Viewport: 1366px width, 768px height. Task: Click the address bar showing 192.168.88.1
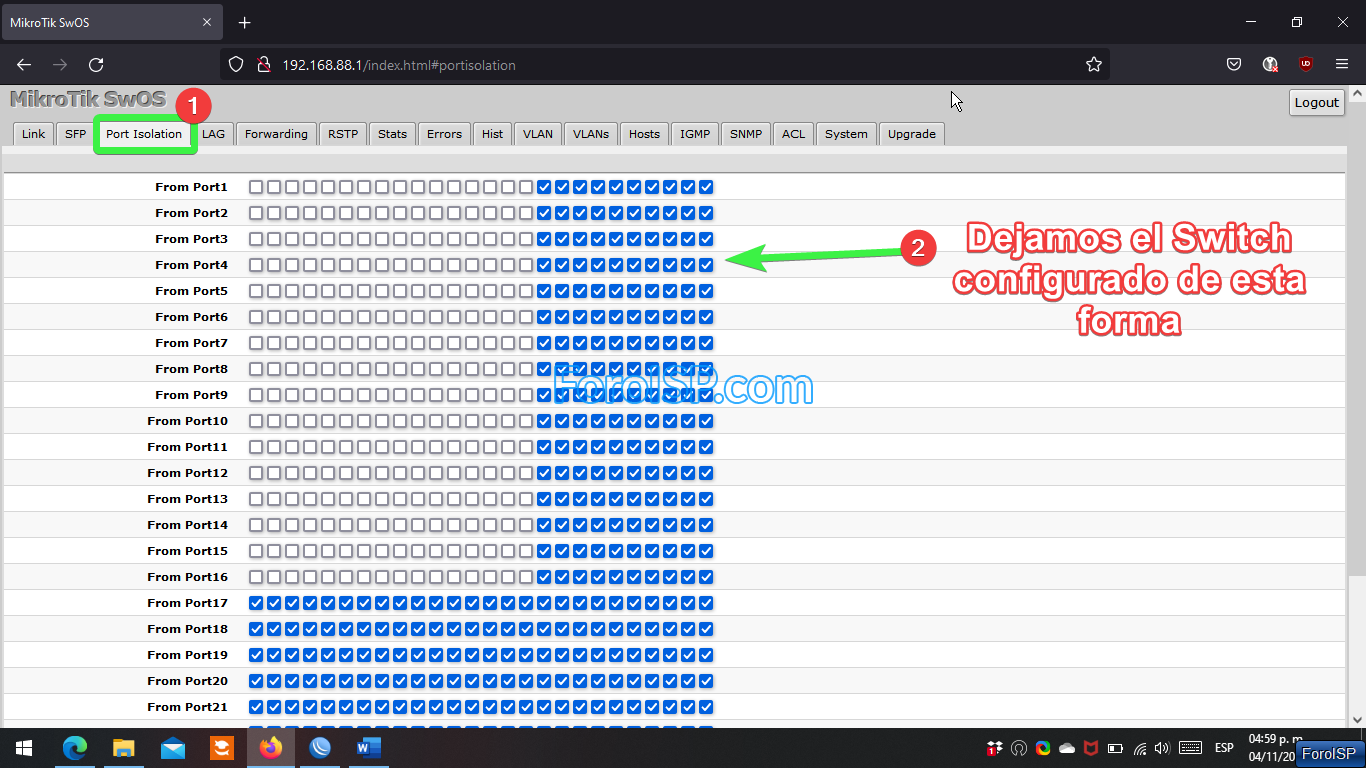660,65
